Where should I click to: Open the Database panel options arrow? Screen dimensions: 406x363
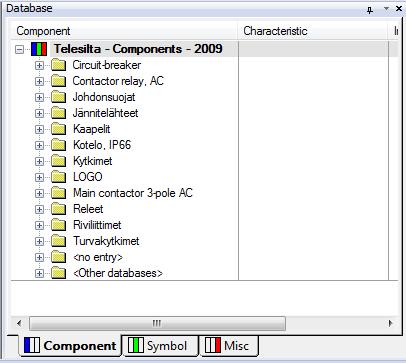pos(386,9)
